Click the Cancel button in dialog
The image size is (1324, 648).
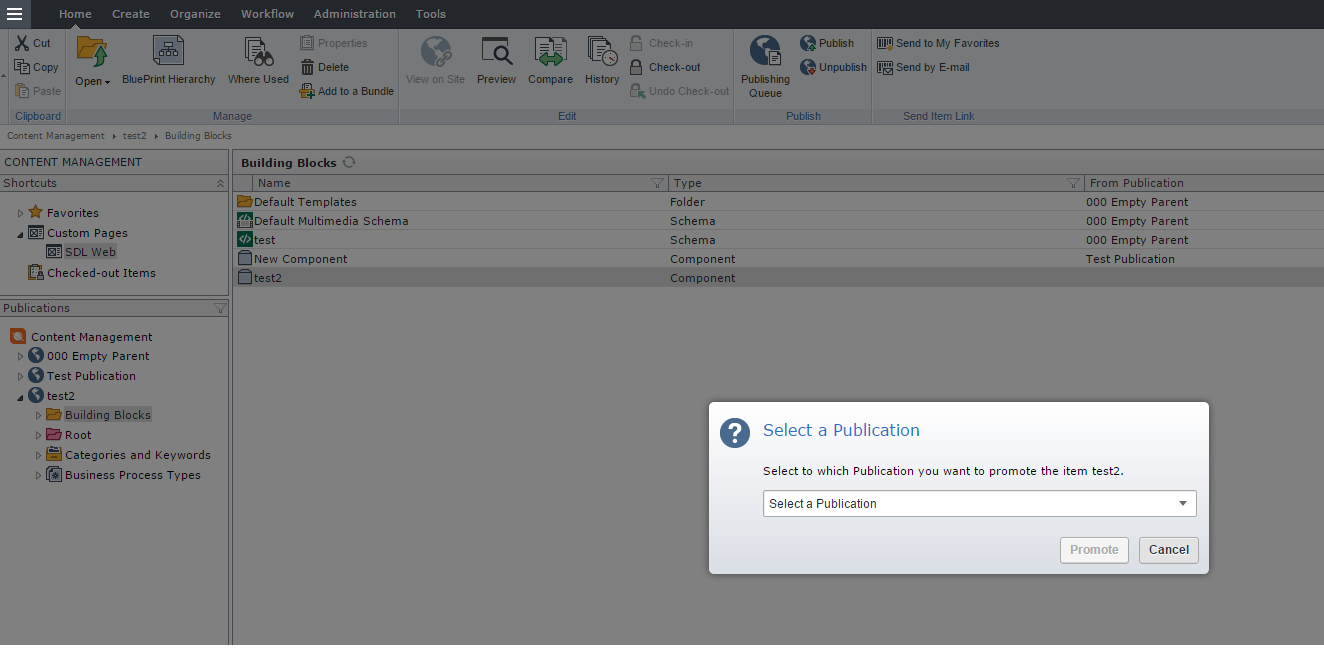(x=1168, y=550)
